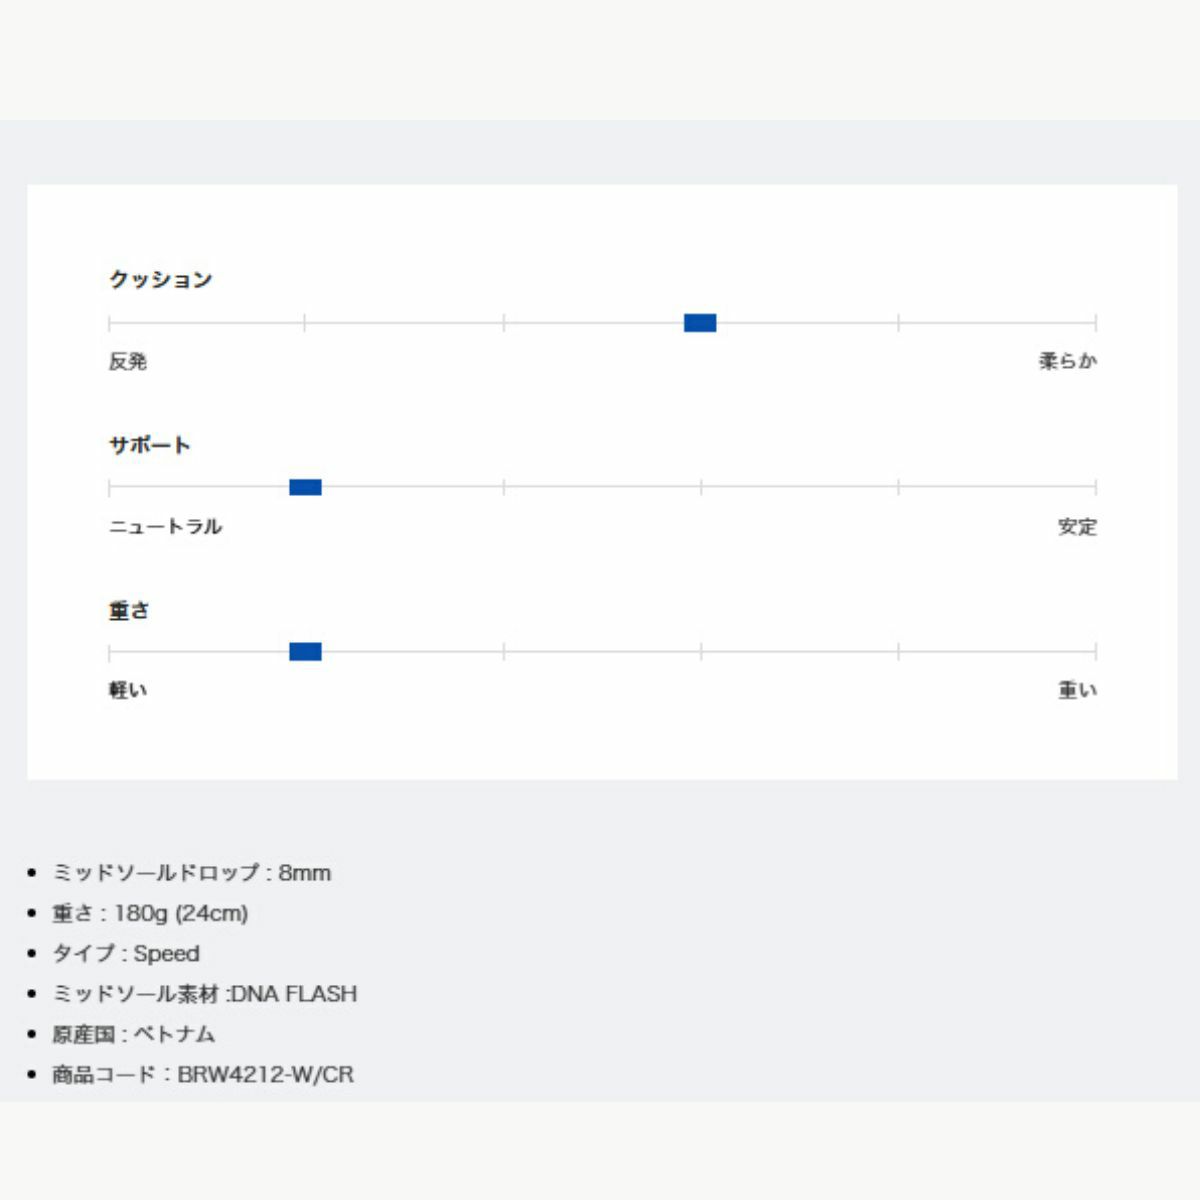Click the 軽い label
Viewport: 1200px width, 1200px height.
point(128,691)
